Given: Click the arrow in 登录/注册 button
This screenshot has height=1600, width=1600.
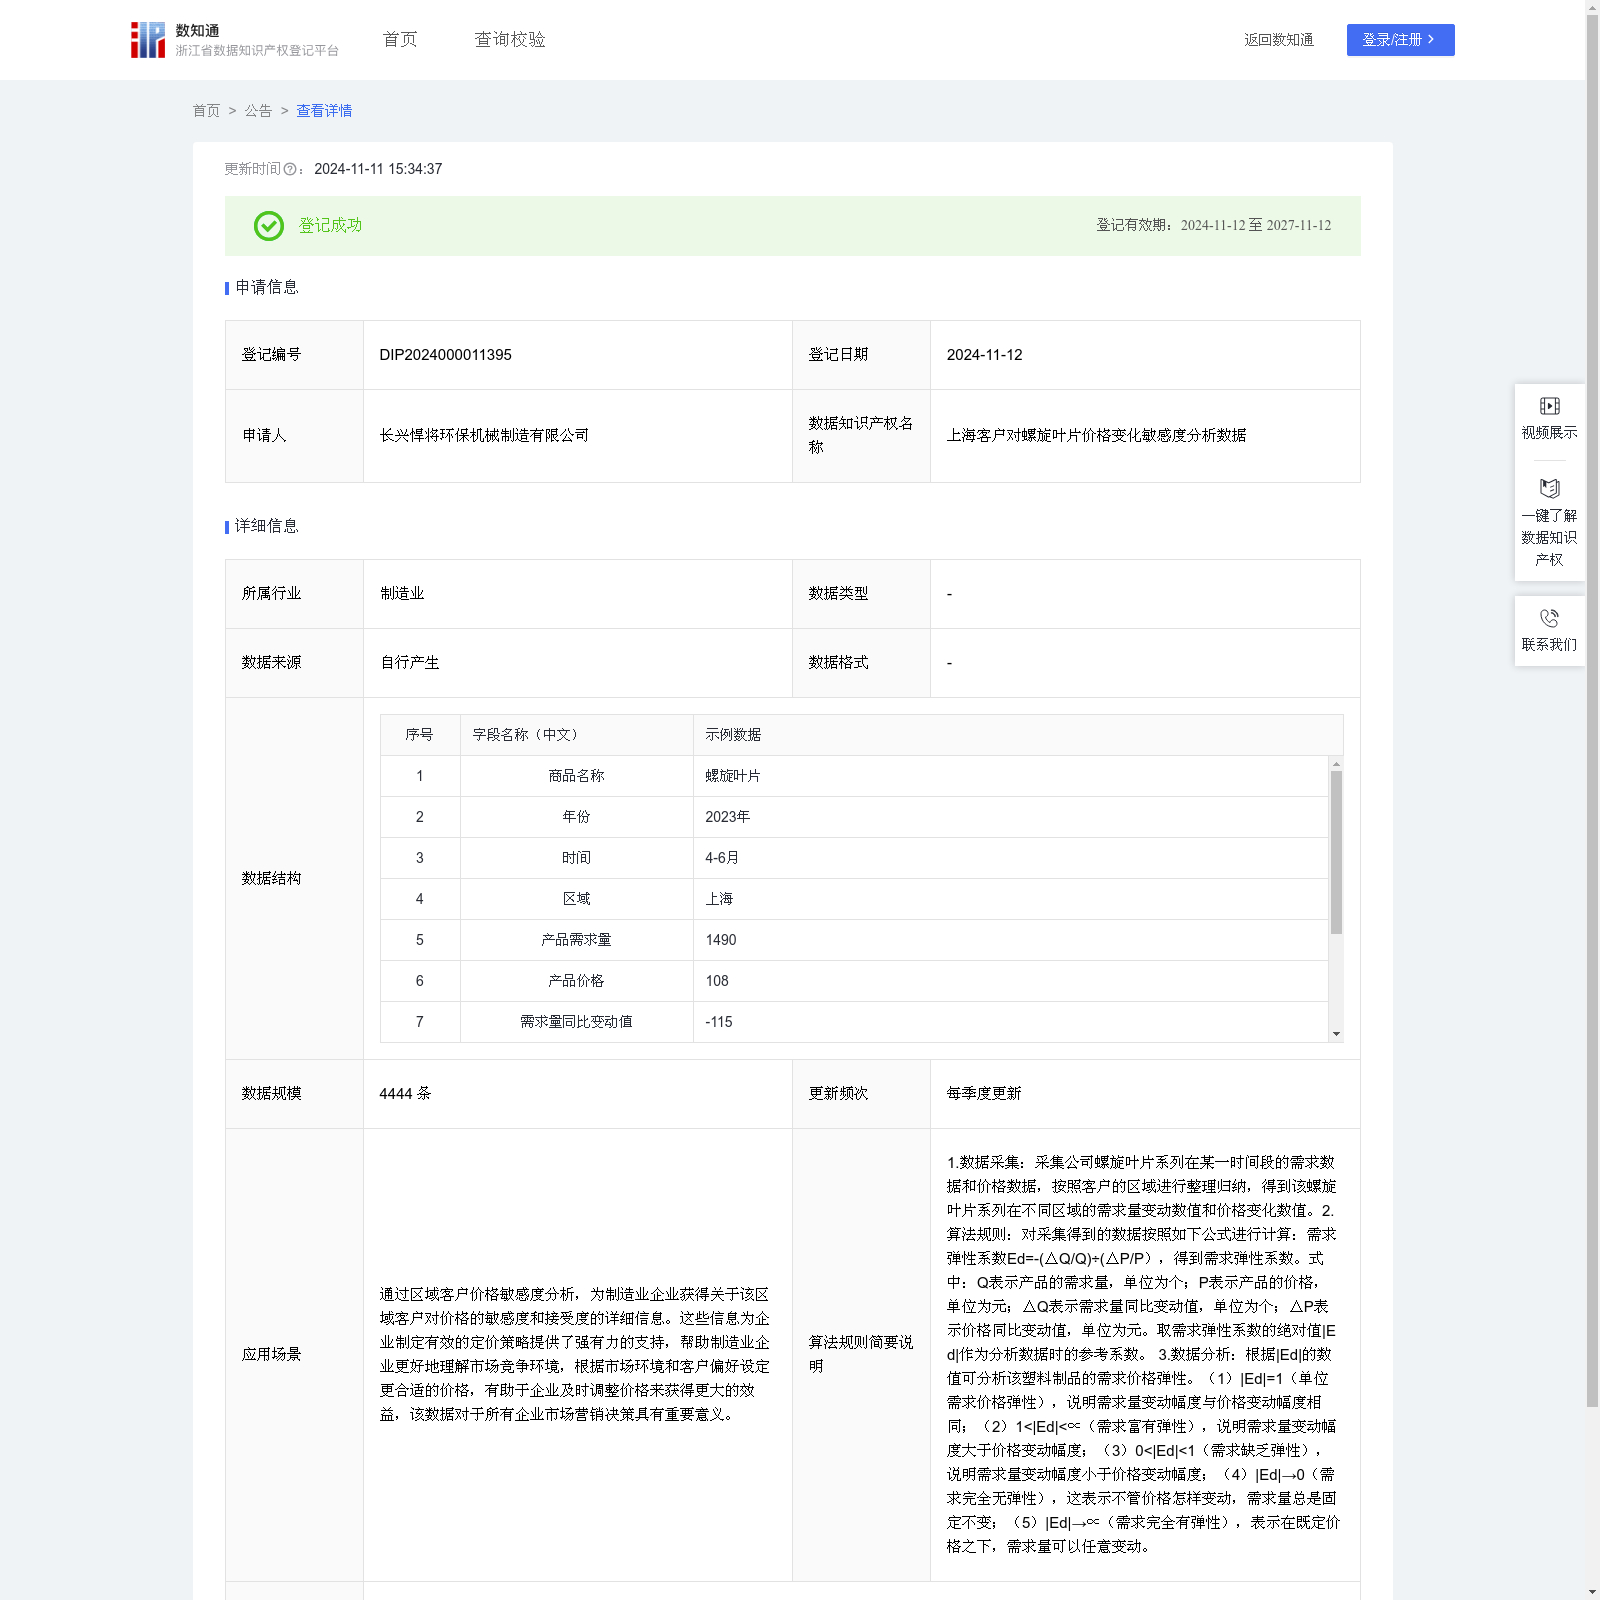Looking at the screenshot, I should [x=1431, y=40].
